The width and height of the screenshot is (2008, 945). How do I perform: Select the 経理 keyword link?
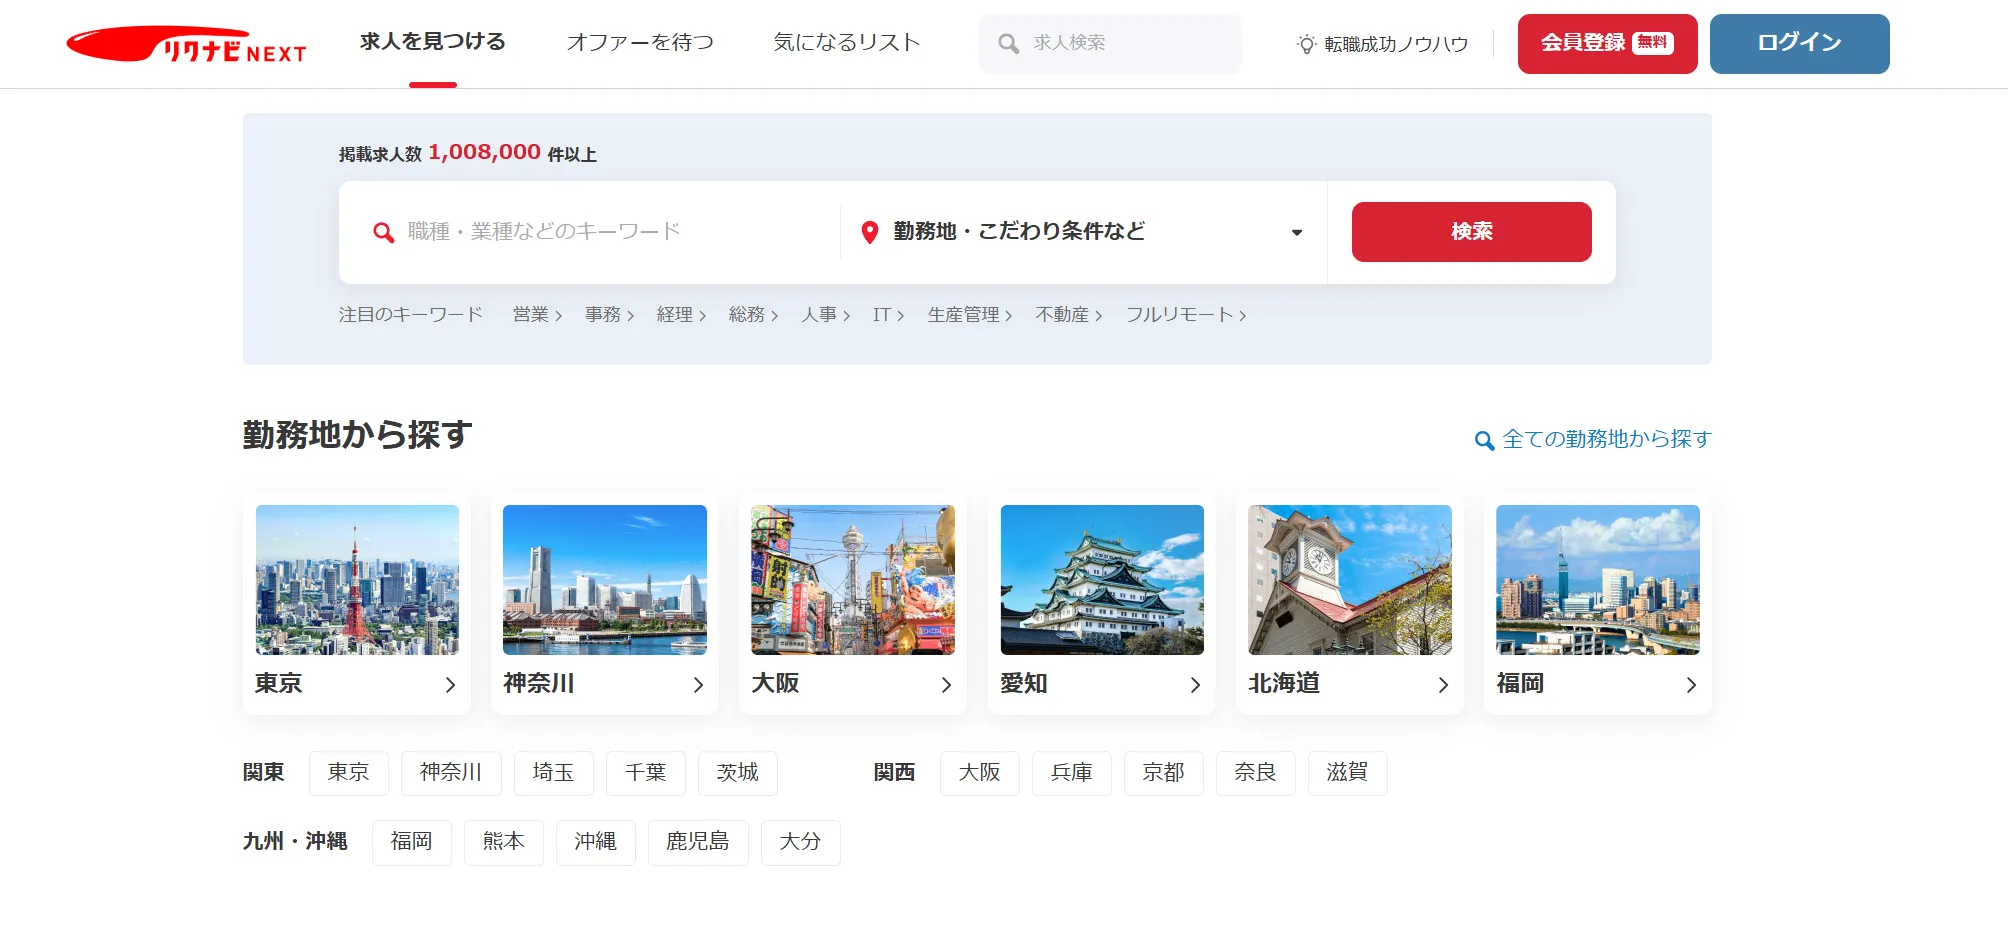coord(681,315)
